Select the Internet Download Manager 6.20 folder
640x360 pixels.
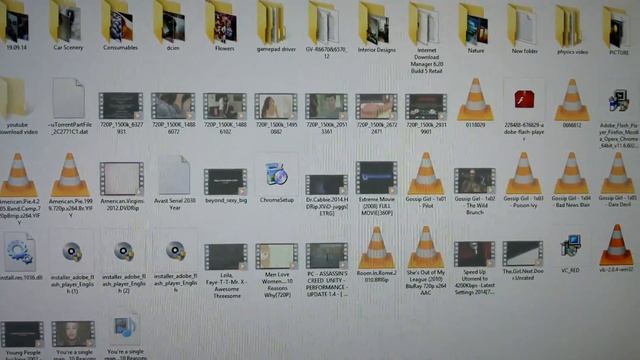pyautogui.click(x=425, y=24)
